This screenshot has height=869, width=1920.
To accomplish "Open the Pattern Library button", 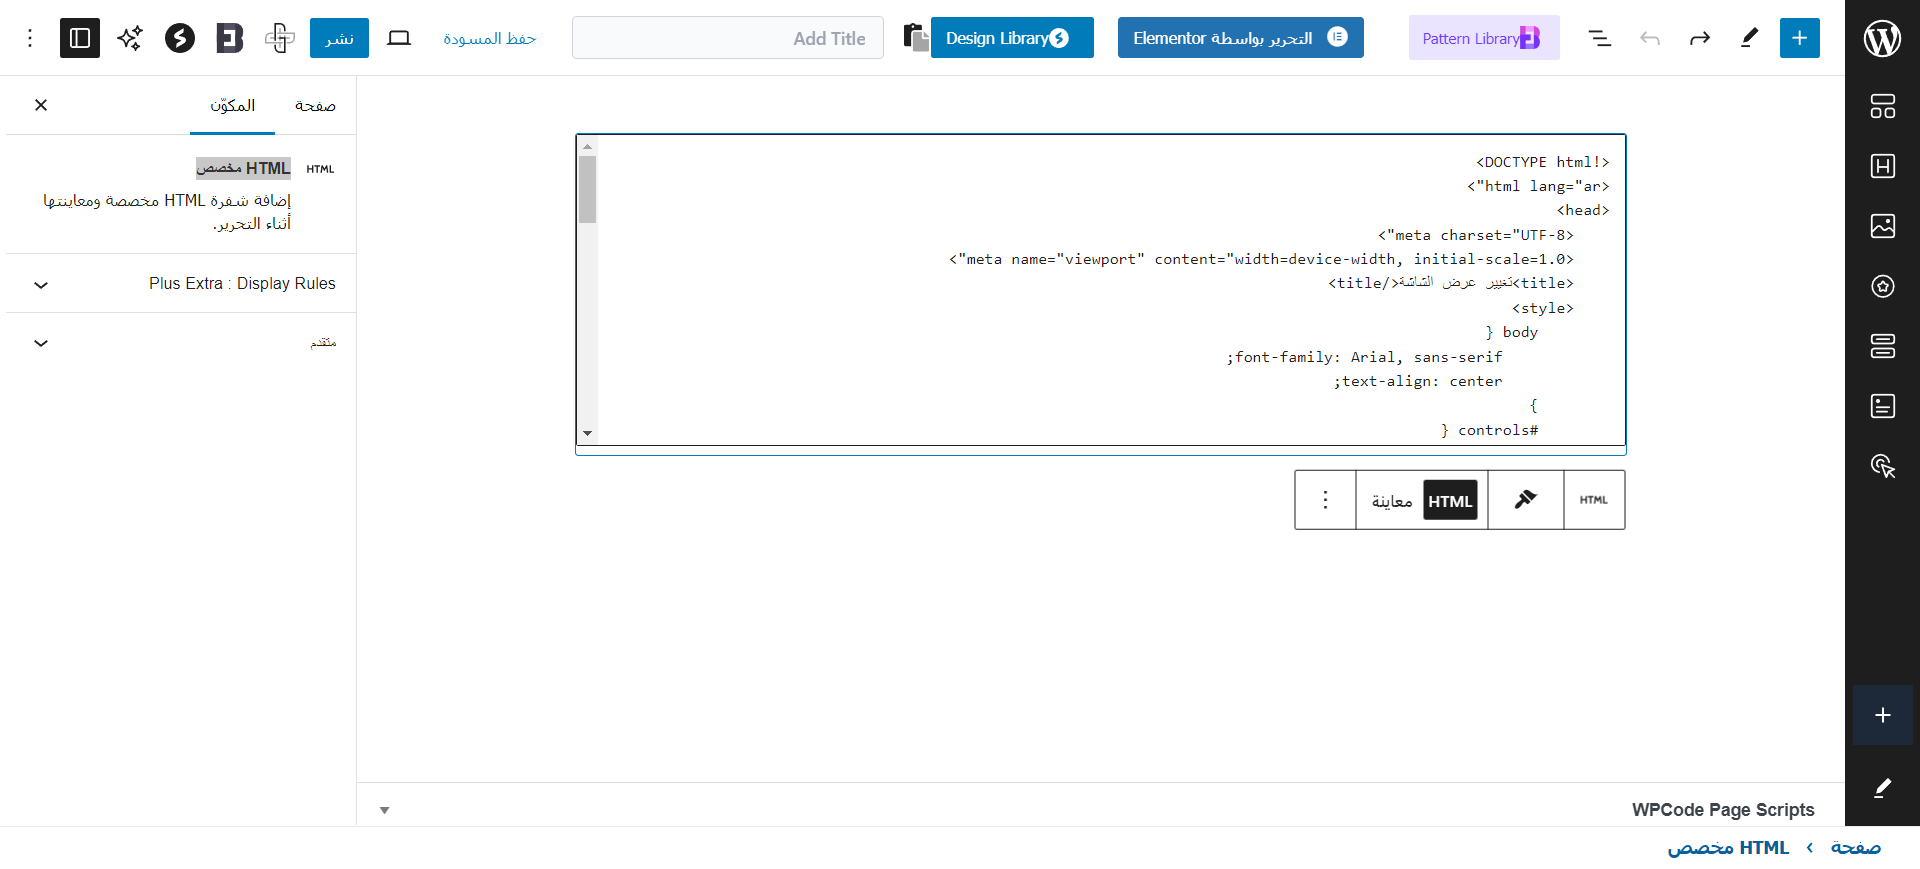I will [1484, 38].
